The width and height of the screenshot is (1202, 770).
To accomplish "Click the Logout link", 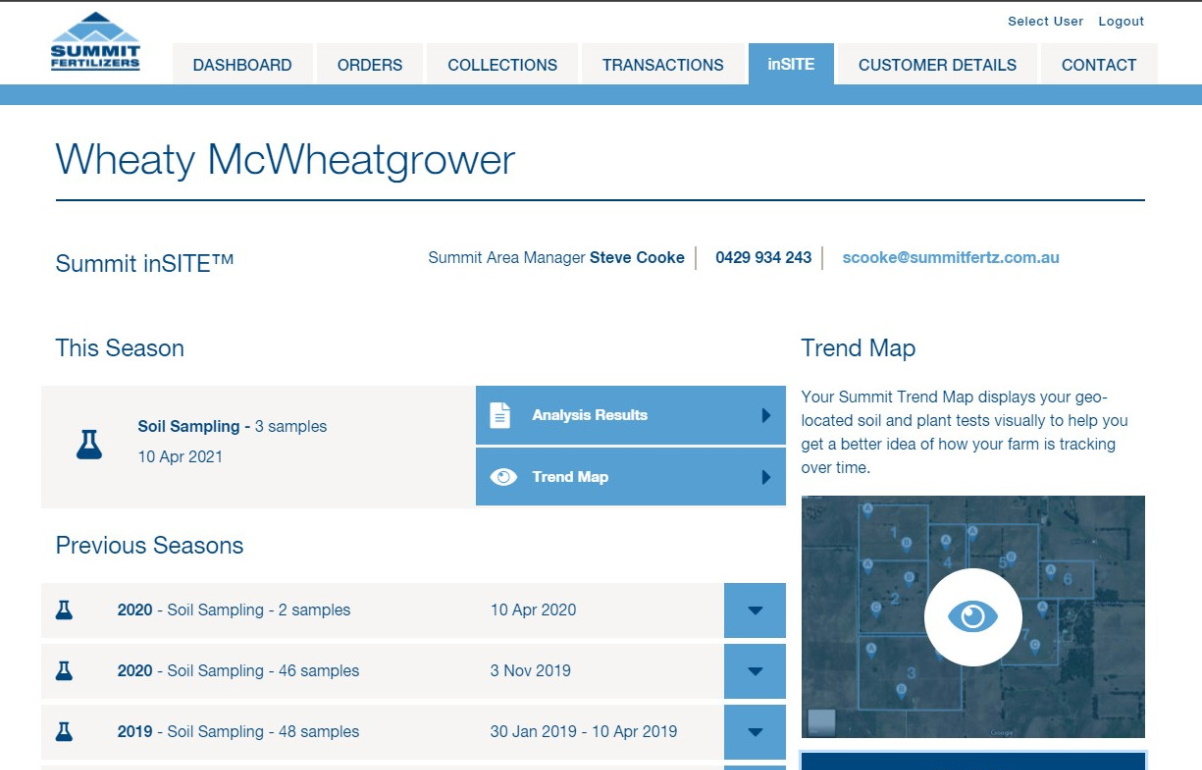I will [x=1121, y=21].
